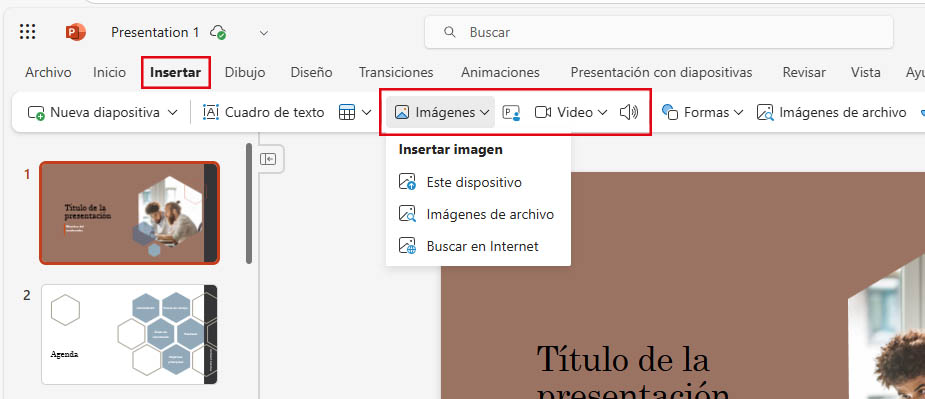Switch to the Diseño tab

click(x=311, y=73)
